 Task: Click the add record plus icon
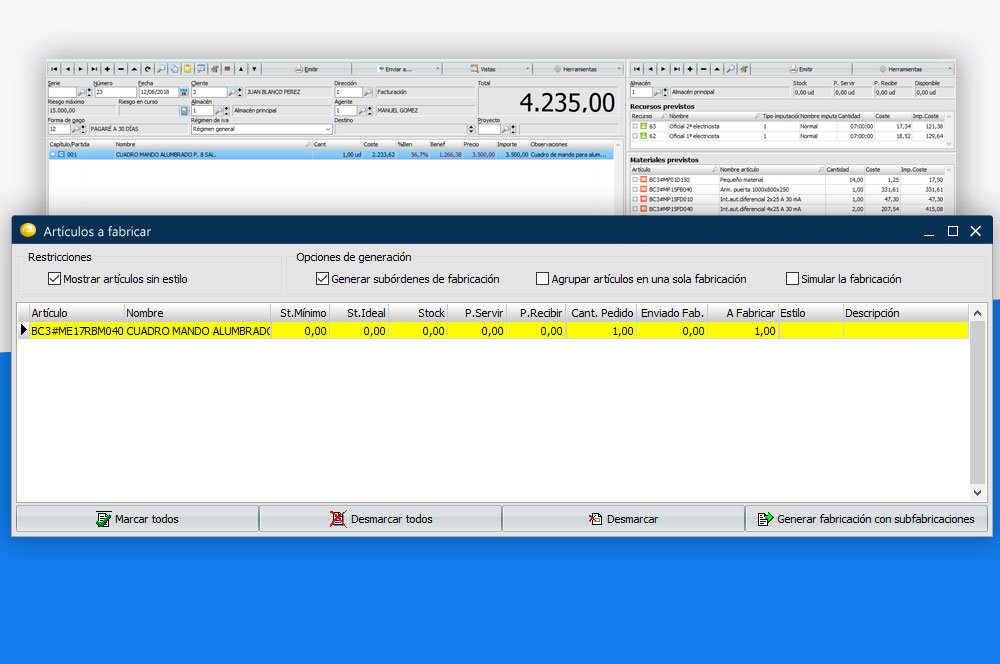107,69
